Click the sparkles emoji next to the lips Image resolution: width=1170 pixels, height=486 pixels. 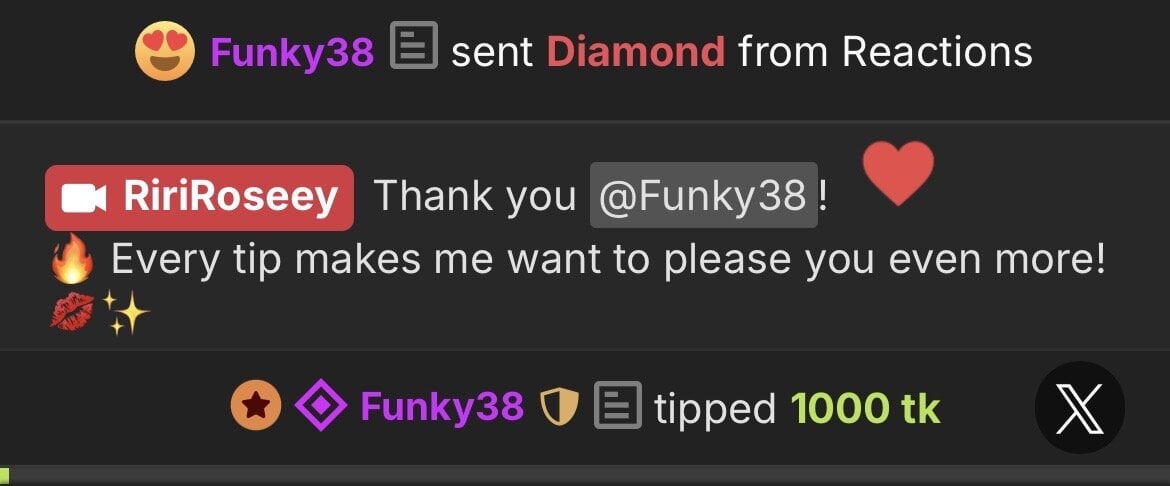(x=125, y=313)
